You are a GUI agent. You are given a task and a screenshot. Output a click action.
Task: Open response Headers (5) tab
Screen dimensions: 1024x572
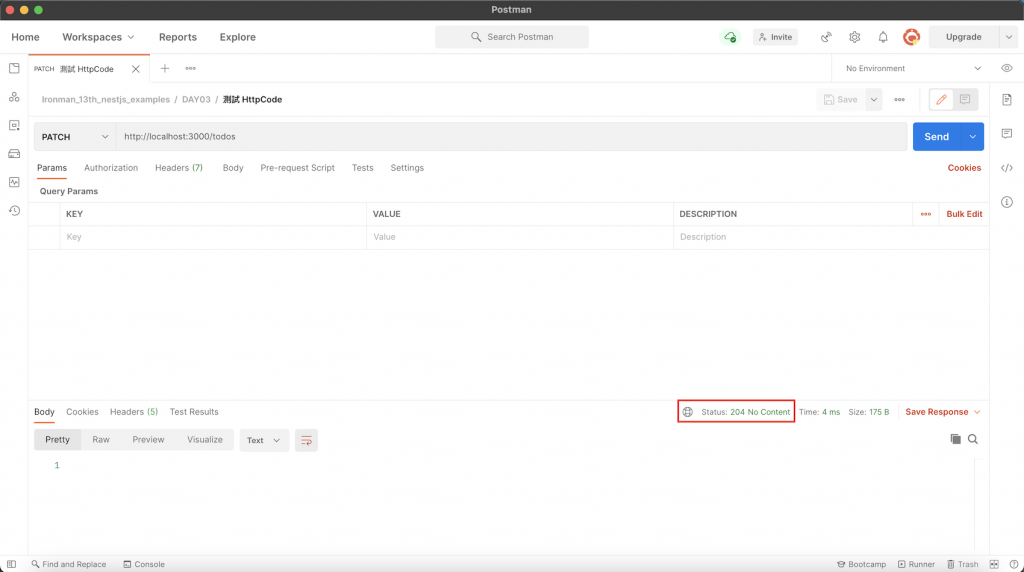coord(134,412)
